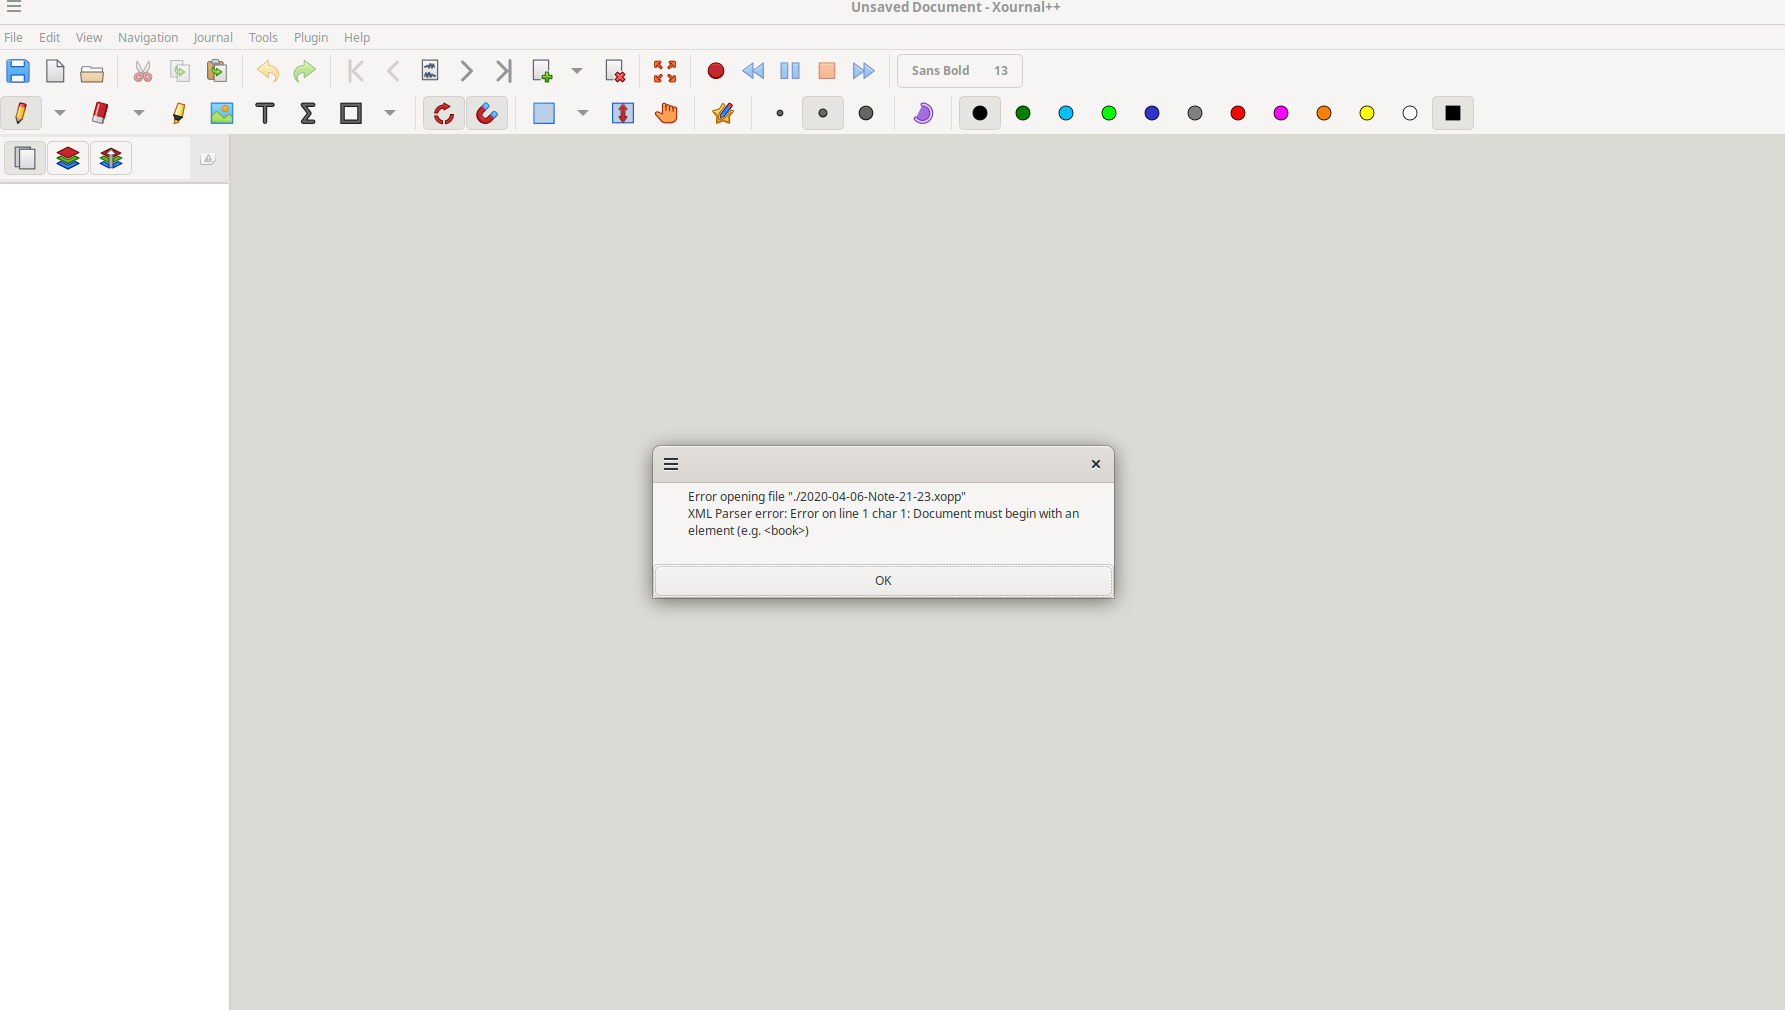This screenshot has height=1010, width=1785.
Task: Select the Pen tool
Action: coord(20,113)
